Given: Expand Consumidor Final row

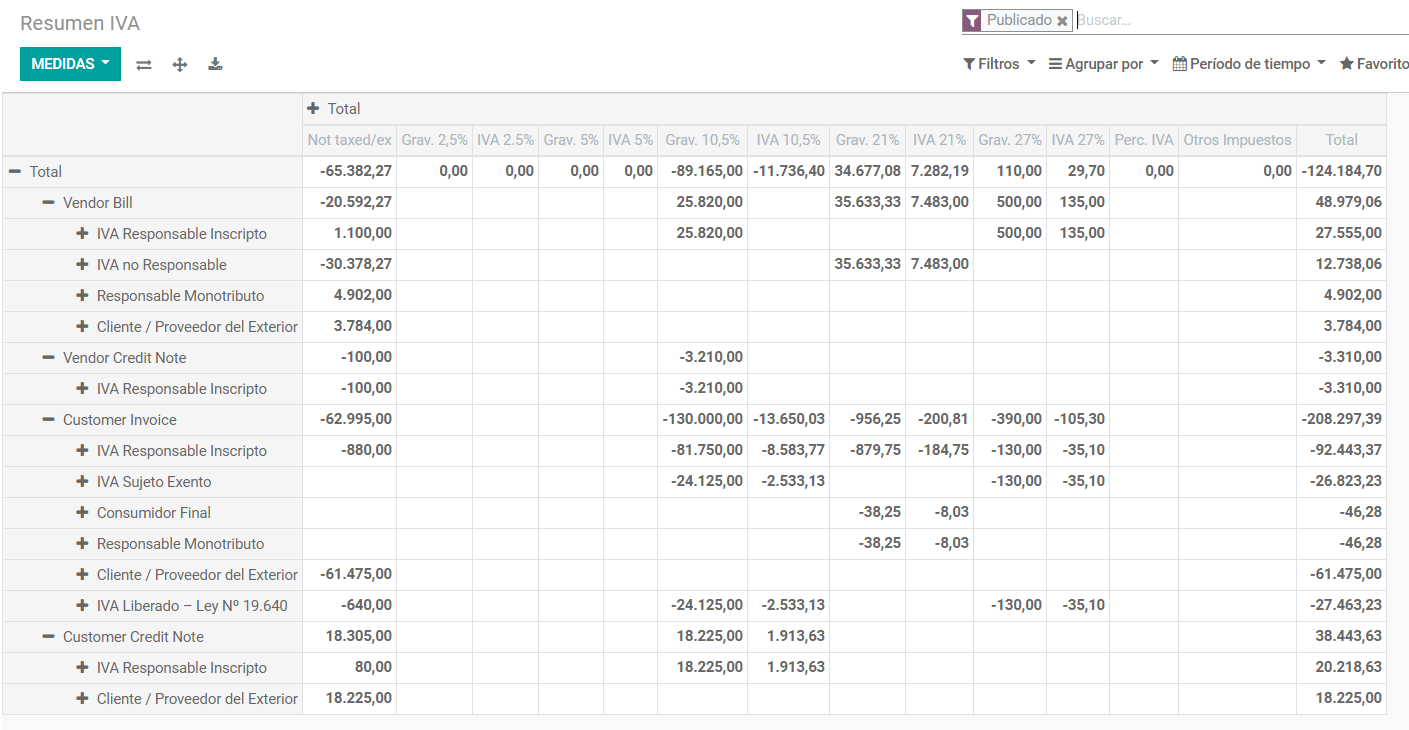Looking at the screenshot, I should pyautogui.click(x=82, y=513).
